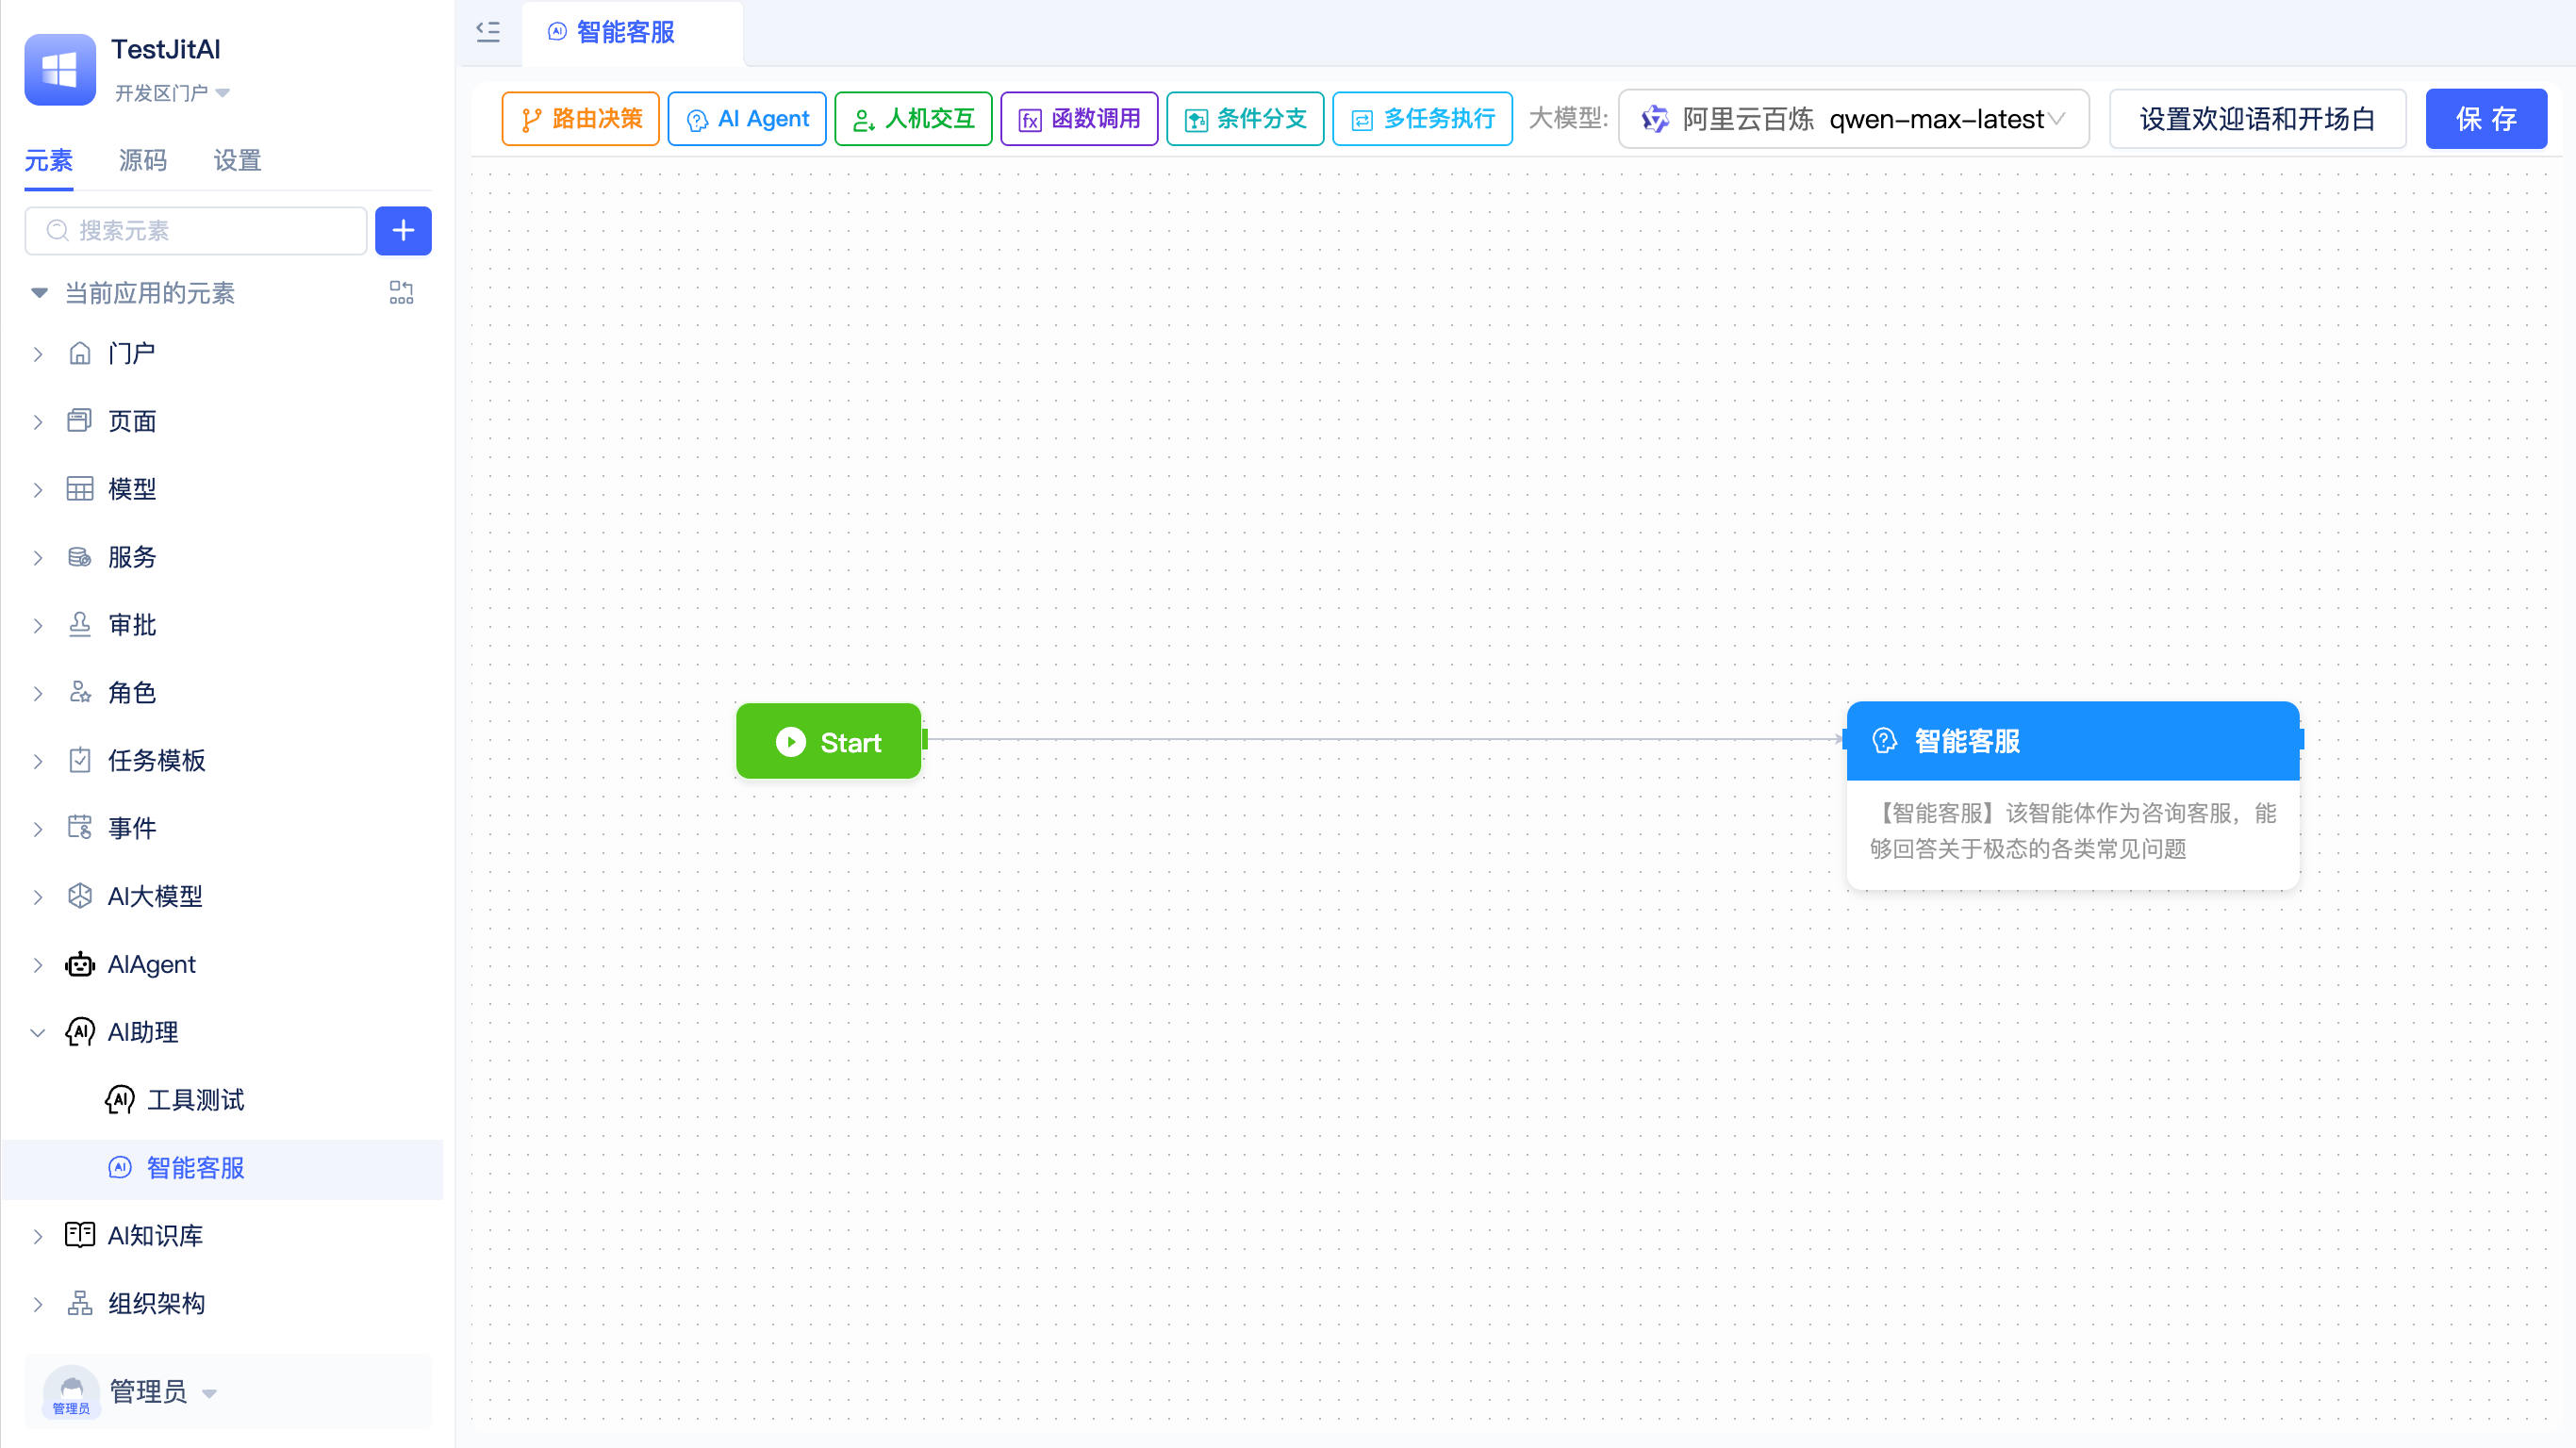The image size is (2576, 1448).
Task: Click the TestJitAI app title
Action: (x=165, y=49)
